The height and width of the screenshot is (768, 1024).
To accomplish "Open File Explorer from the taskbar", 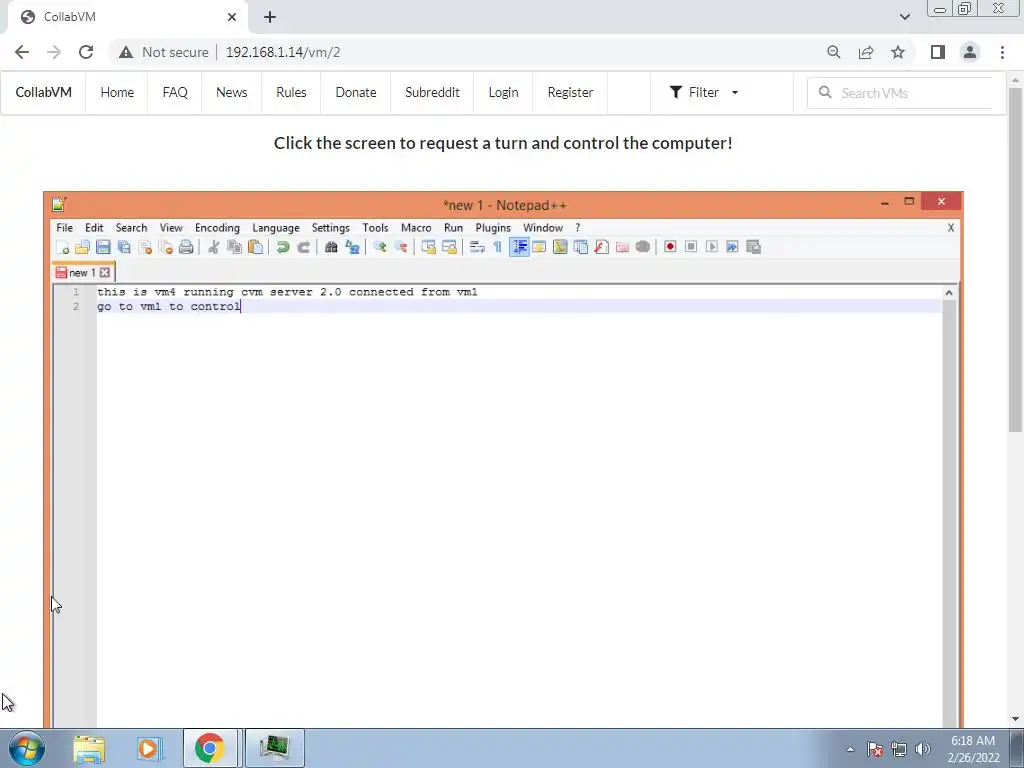I will click(89, 748).
